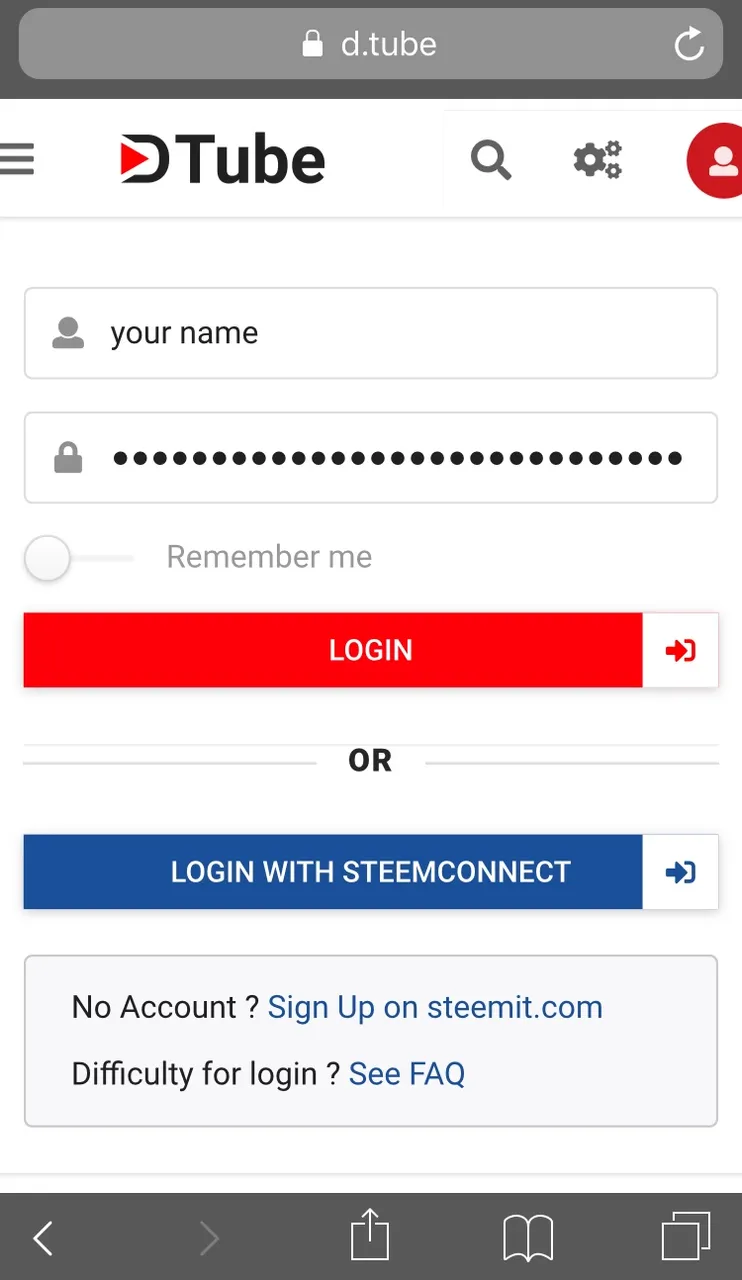The width and height of the screenshot is (742, 1280).
Task: Open the browser bookmarks icon
Action: [x=528, y=1237]
